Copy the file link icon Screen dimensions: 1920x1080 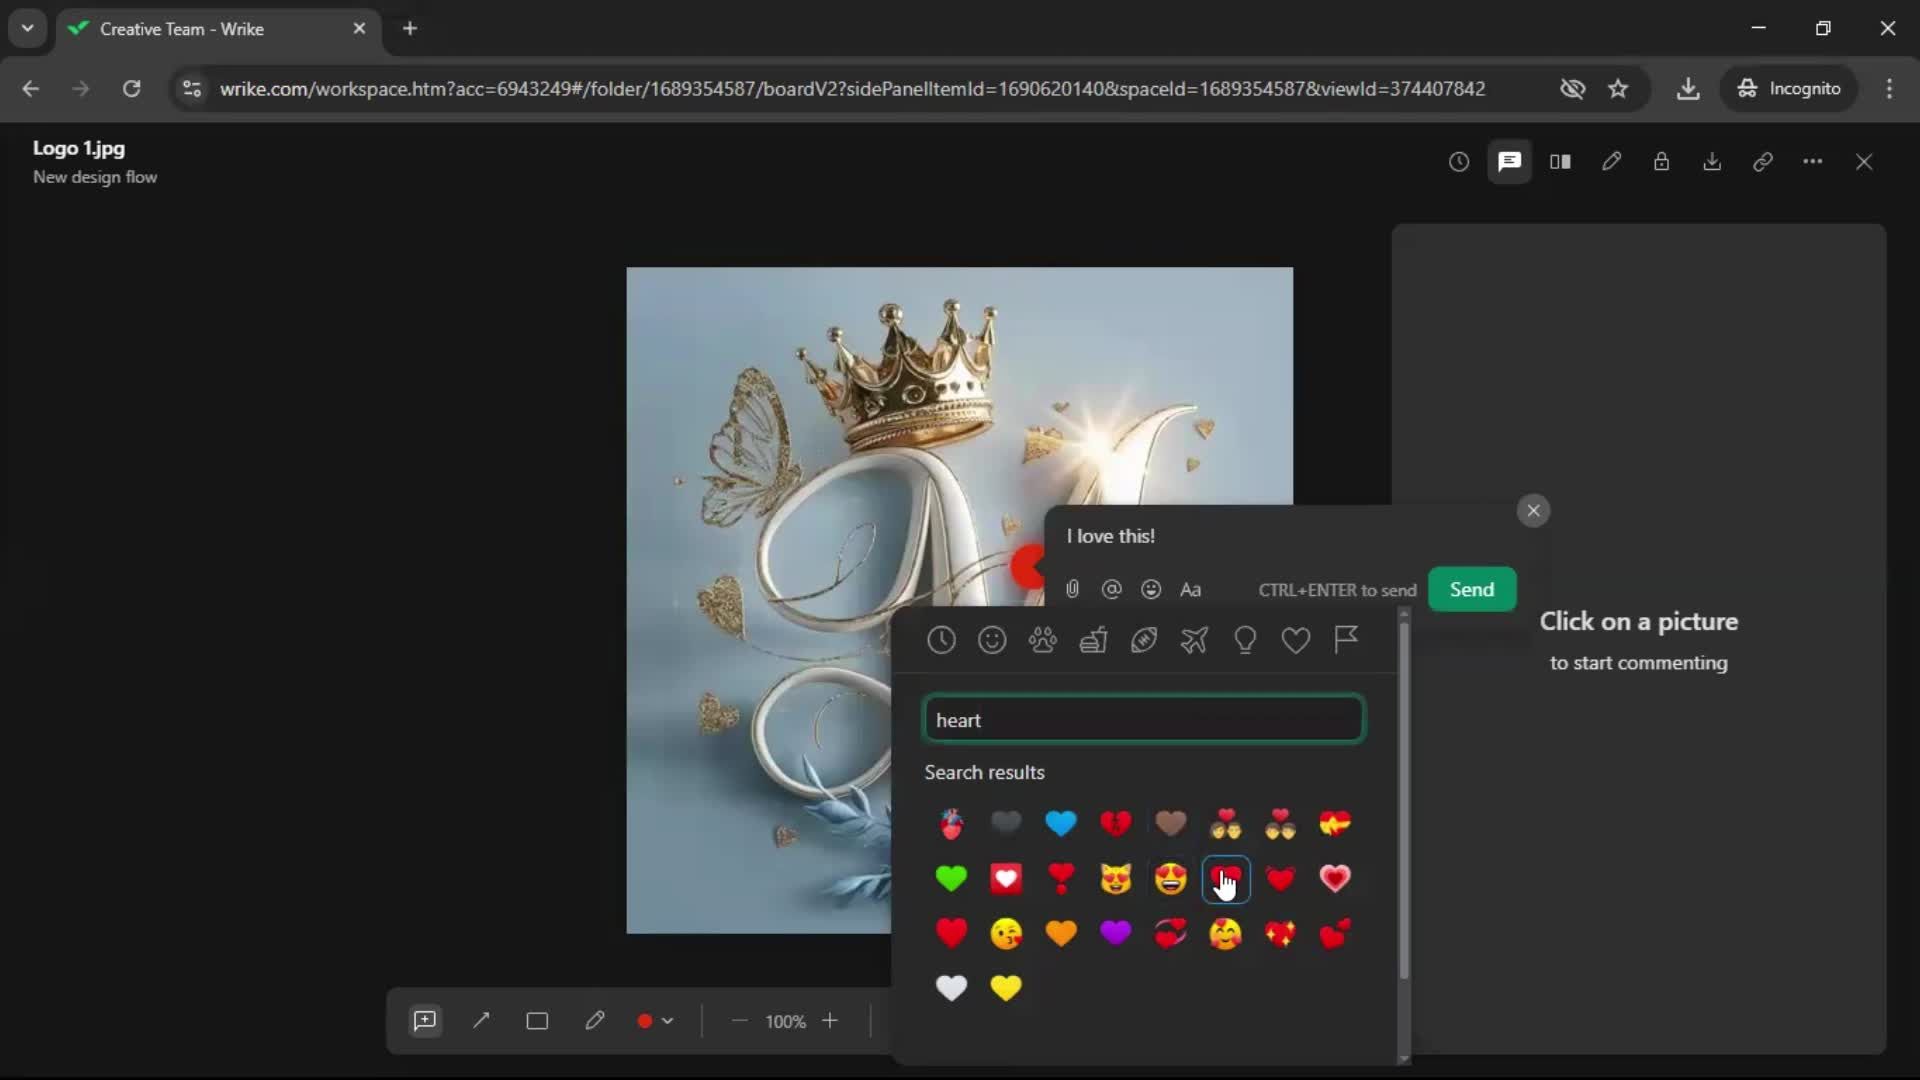1763,162
